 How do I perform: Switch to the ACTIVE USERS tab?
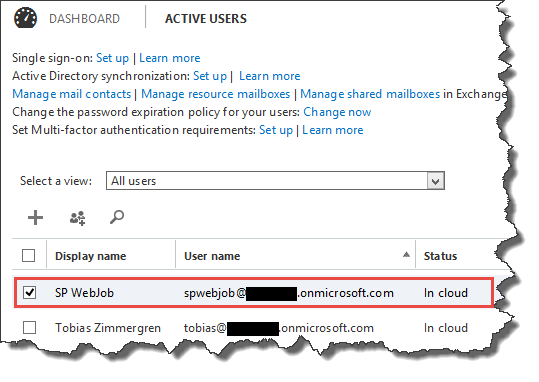[x=206, y=19]
